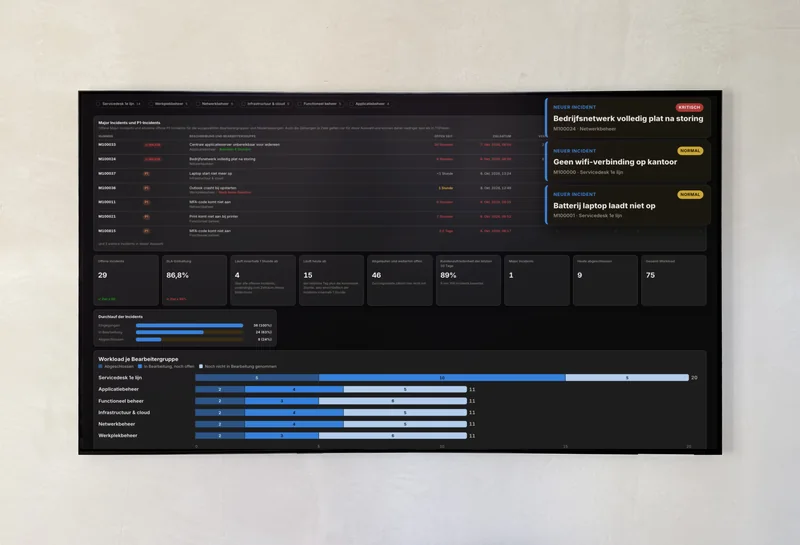Viewport: 800px width, 545px height.
Task: Open notification Geen wifi-verbinding op kantoor
Action: [628, 162]
